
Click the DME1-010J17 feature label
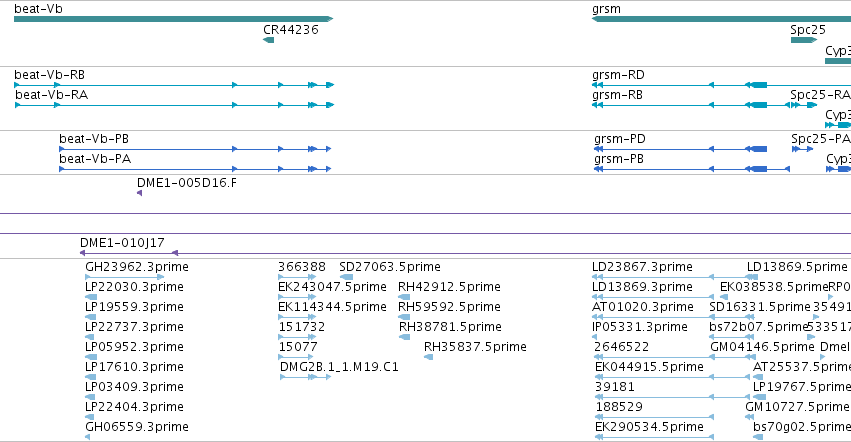(x=122, y=243)
